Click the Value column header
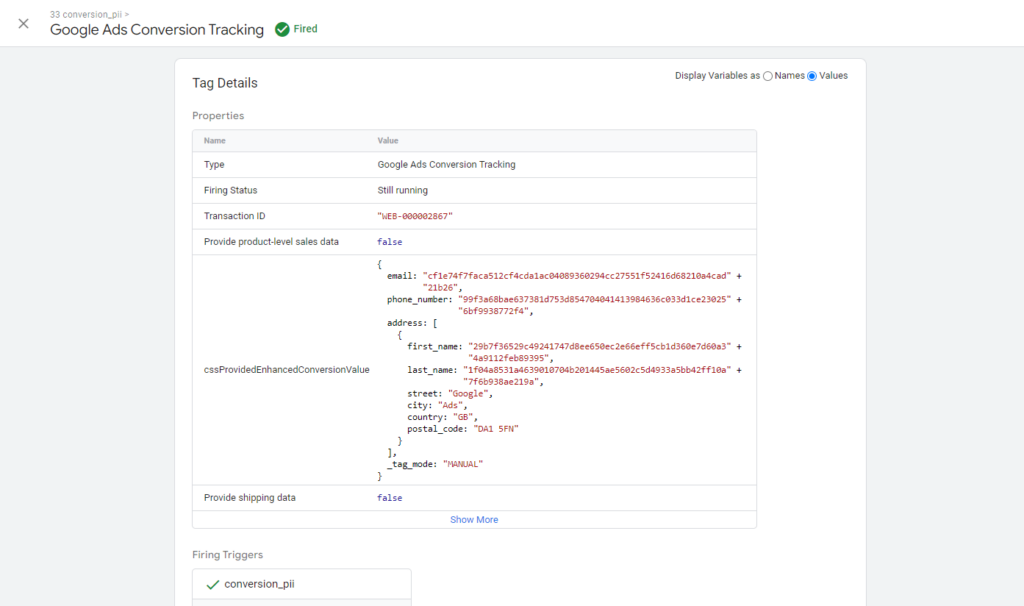The height and width of the screenshot is (606, 1024). tap(389, 141)
